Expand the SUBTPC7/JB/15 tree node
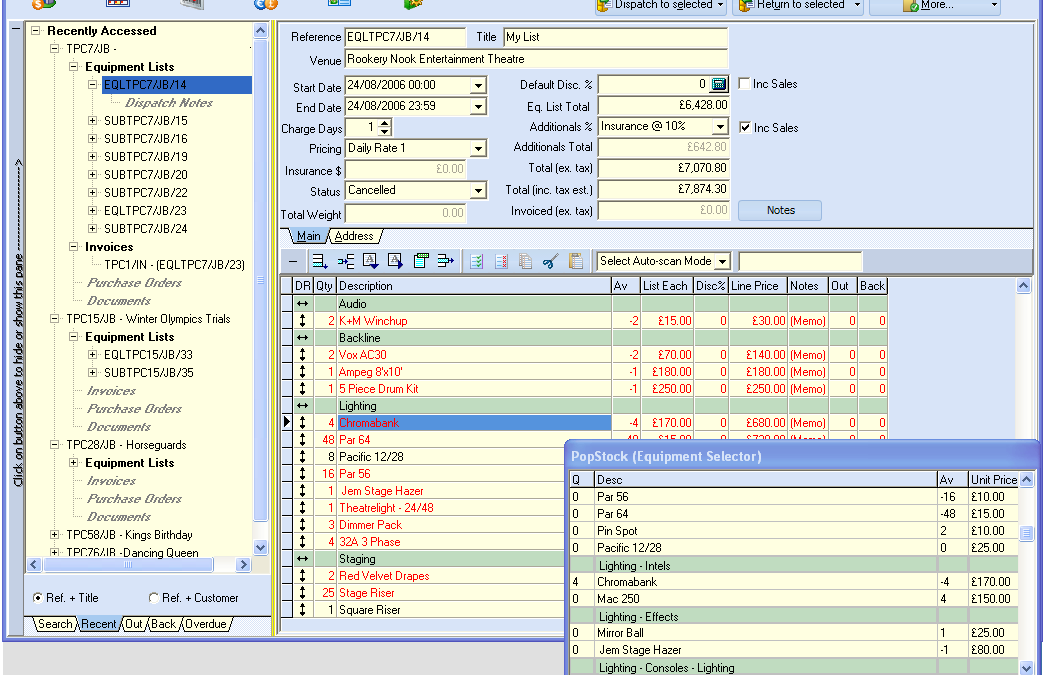 tap(94, 121)
